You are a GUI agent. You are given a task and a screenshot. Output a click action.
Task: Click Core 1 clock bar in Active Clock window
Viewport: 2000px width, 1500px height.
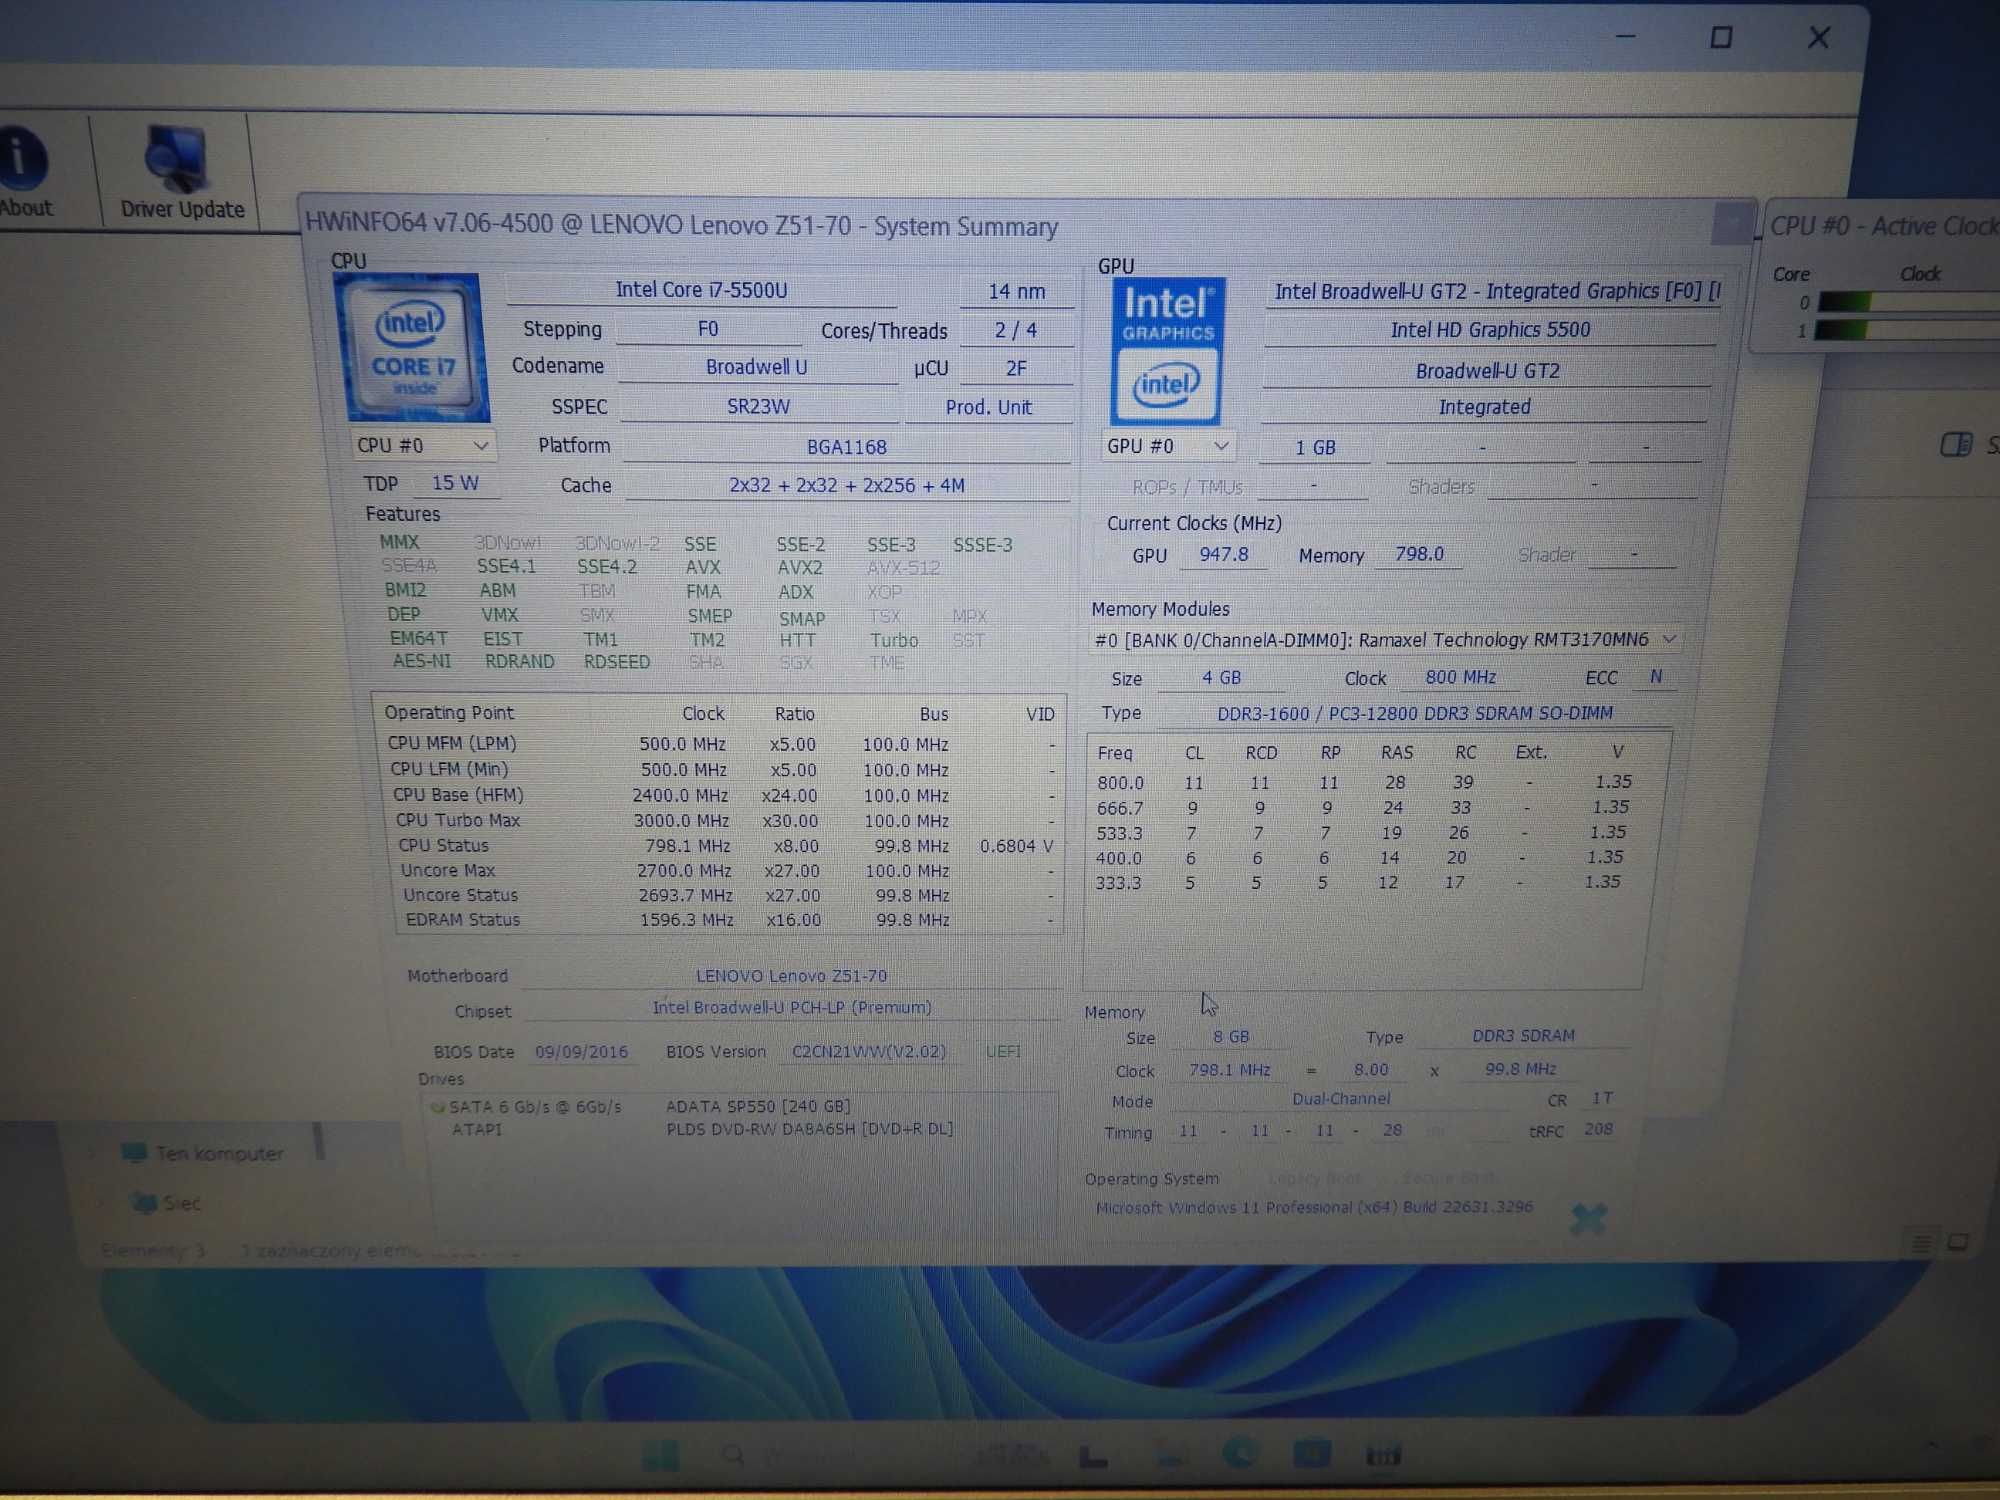1907,330
